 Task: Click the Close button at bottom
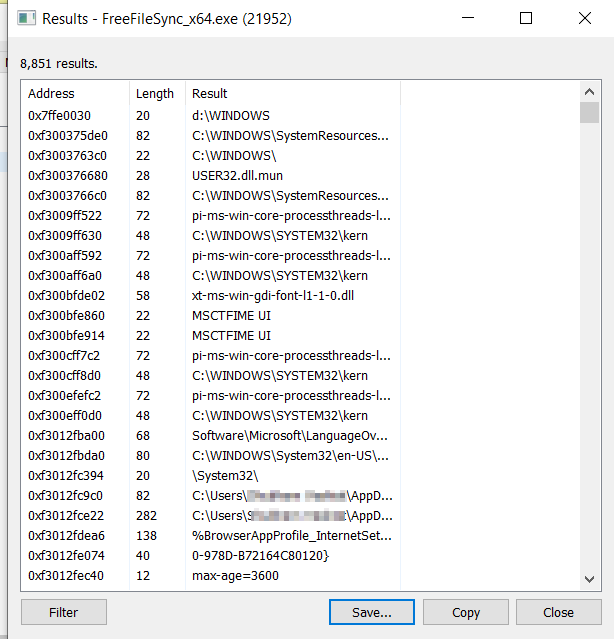[x=558, y=612]
